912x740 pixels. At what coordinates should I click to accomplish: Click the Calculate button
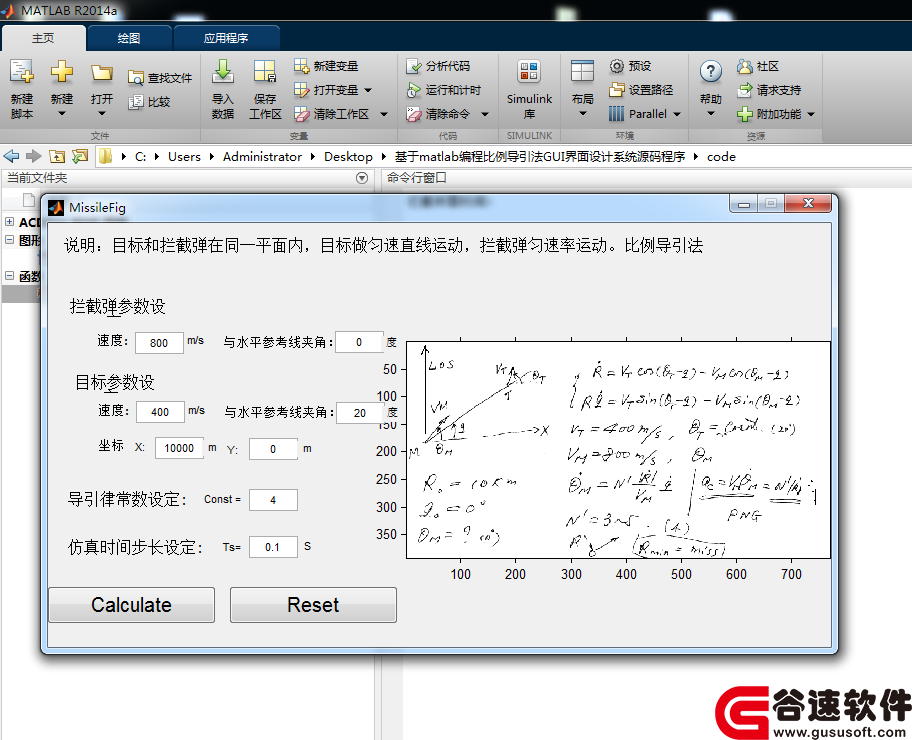[x=131, y=605]
